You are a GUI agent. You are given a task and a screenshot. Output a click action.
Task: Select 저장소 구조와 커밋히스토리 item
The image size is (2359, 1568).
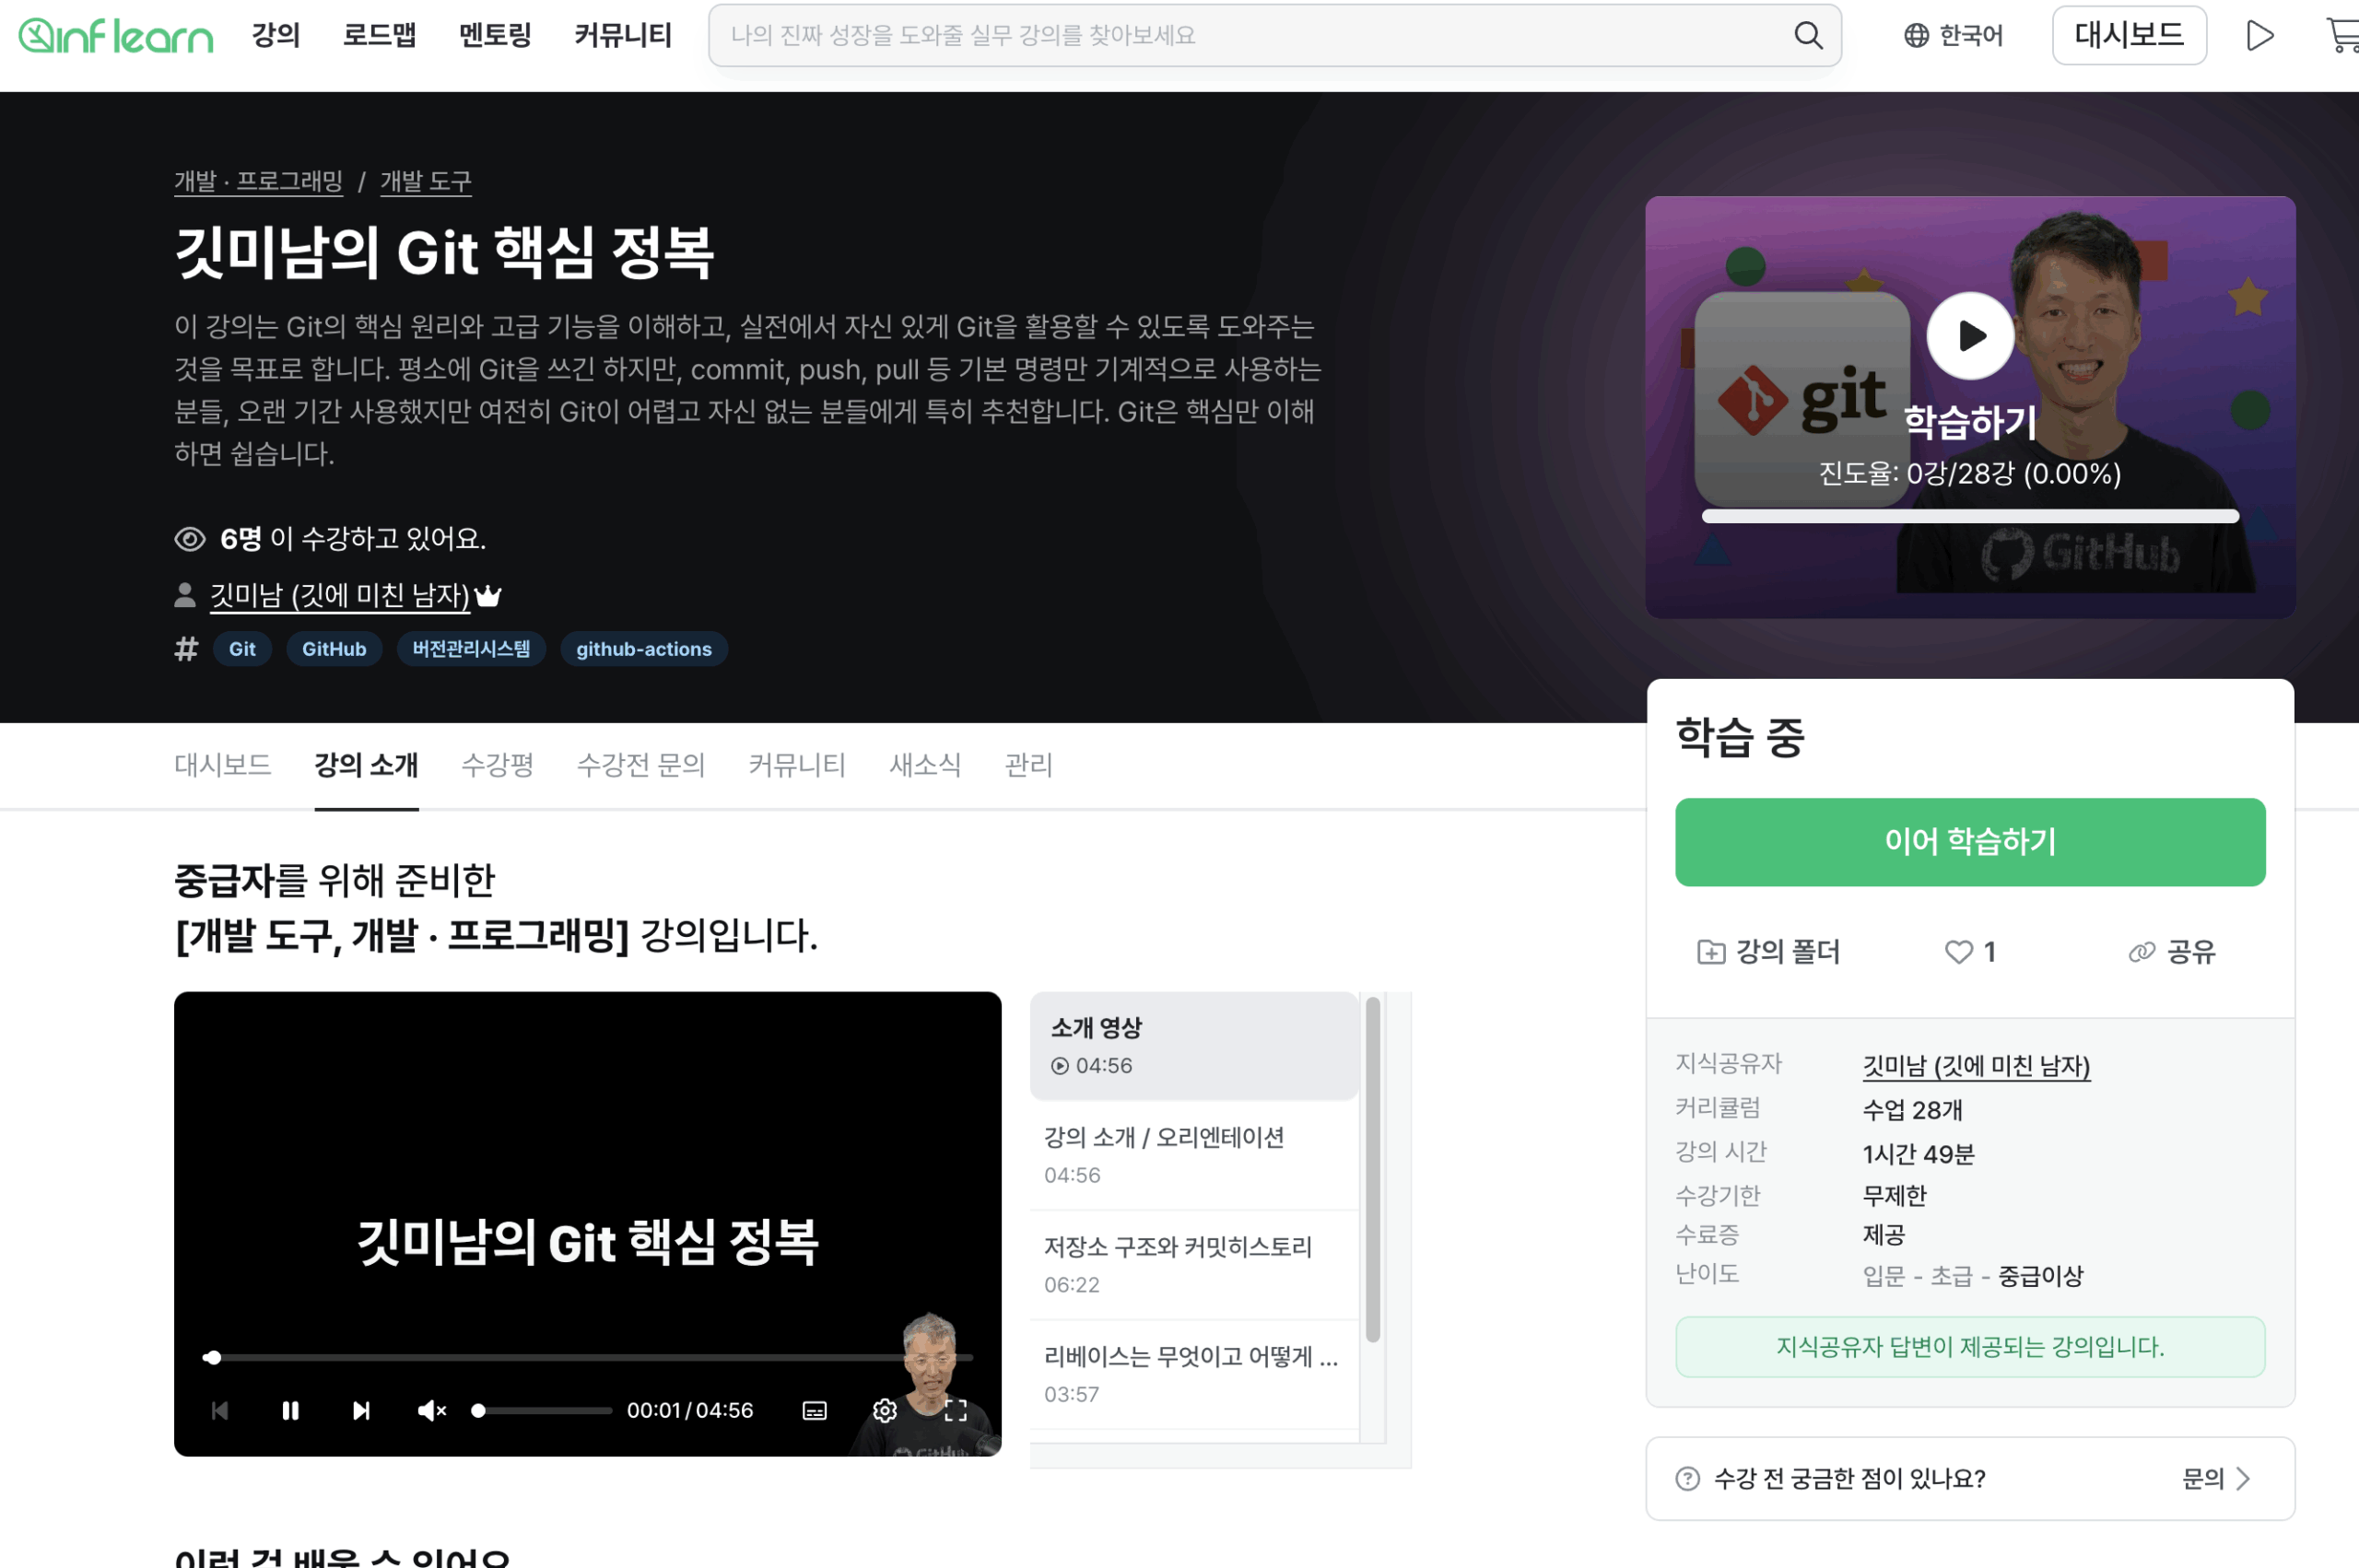(1193, 1265)
